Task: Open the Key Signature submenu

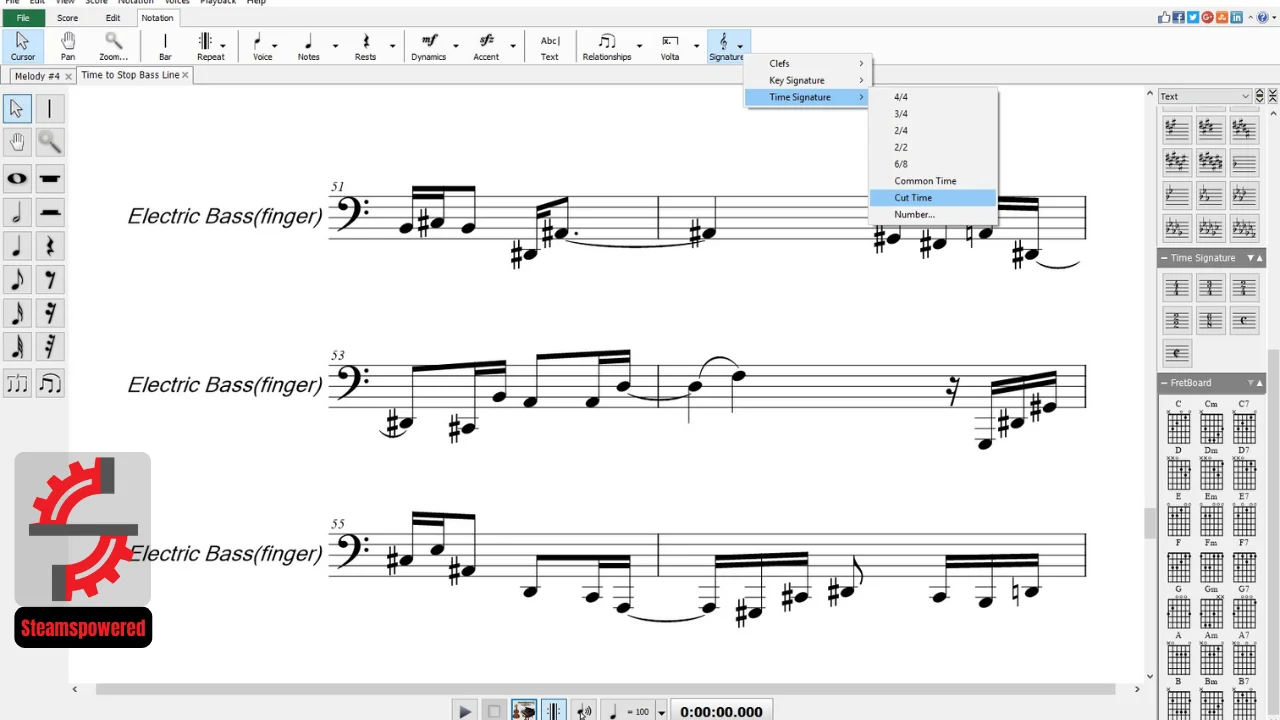Action: click(x=808, y=80)
